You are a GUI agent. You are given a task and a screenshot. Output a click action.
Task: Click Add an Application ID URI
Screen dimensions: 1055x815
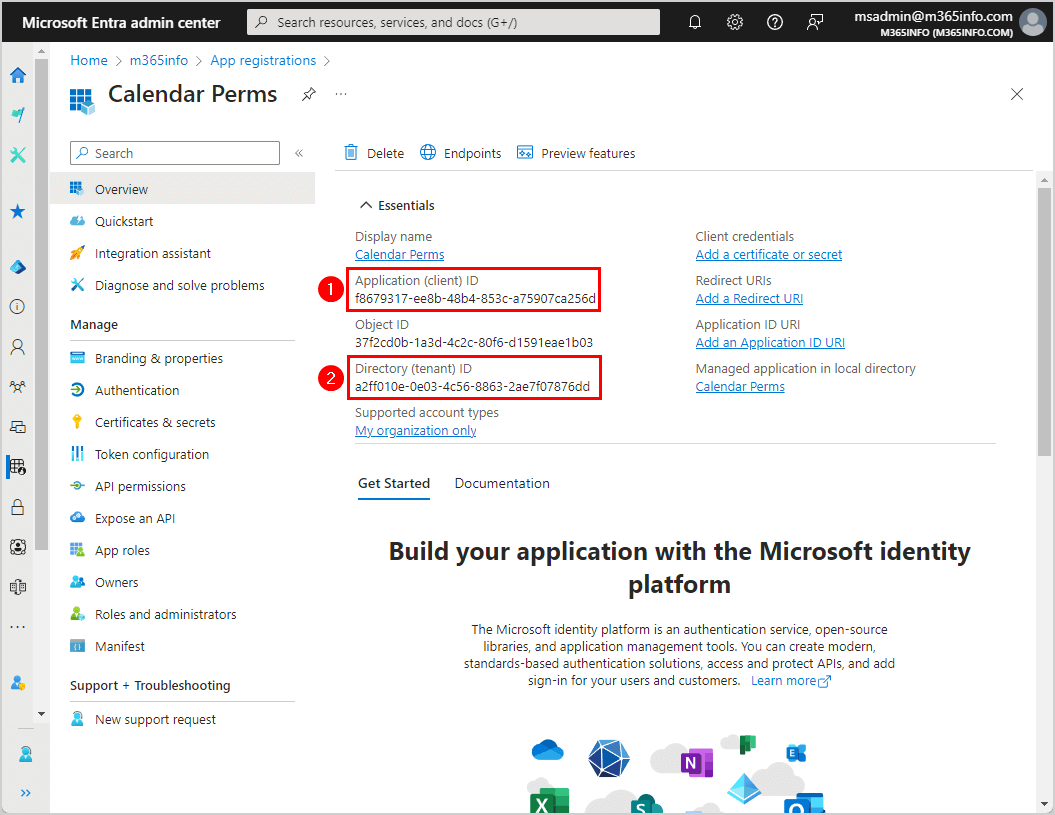point(770,343)
